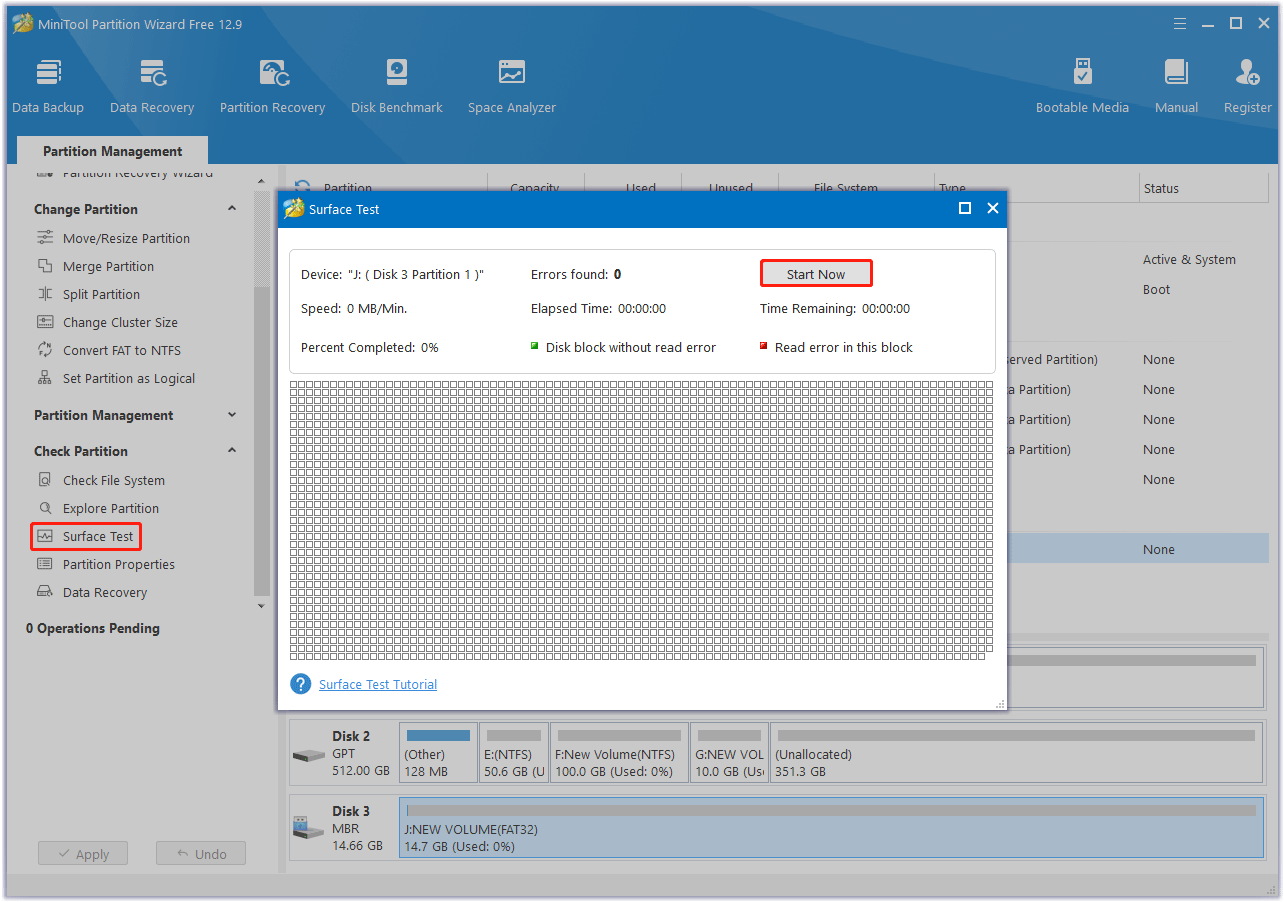The height and width of the screenshot is (902, 1284).
Task: Click the 'Boot' status cell
Action: click(1156, 289)
